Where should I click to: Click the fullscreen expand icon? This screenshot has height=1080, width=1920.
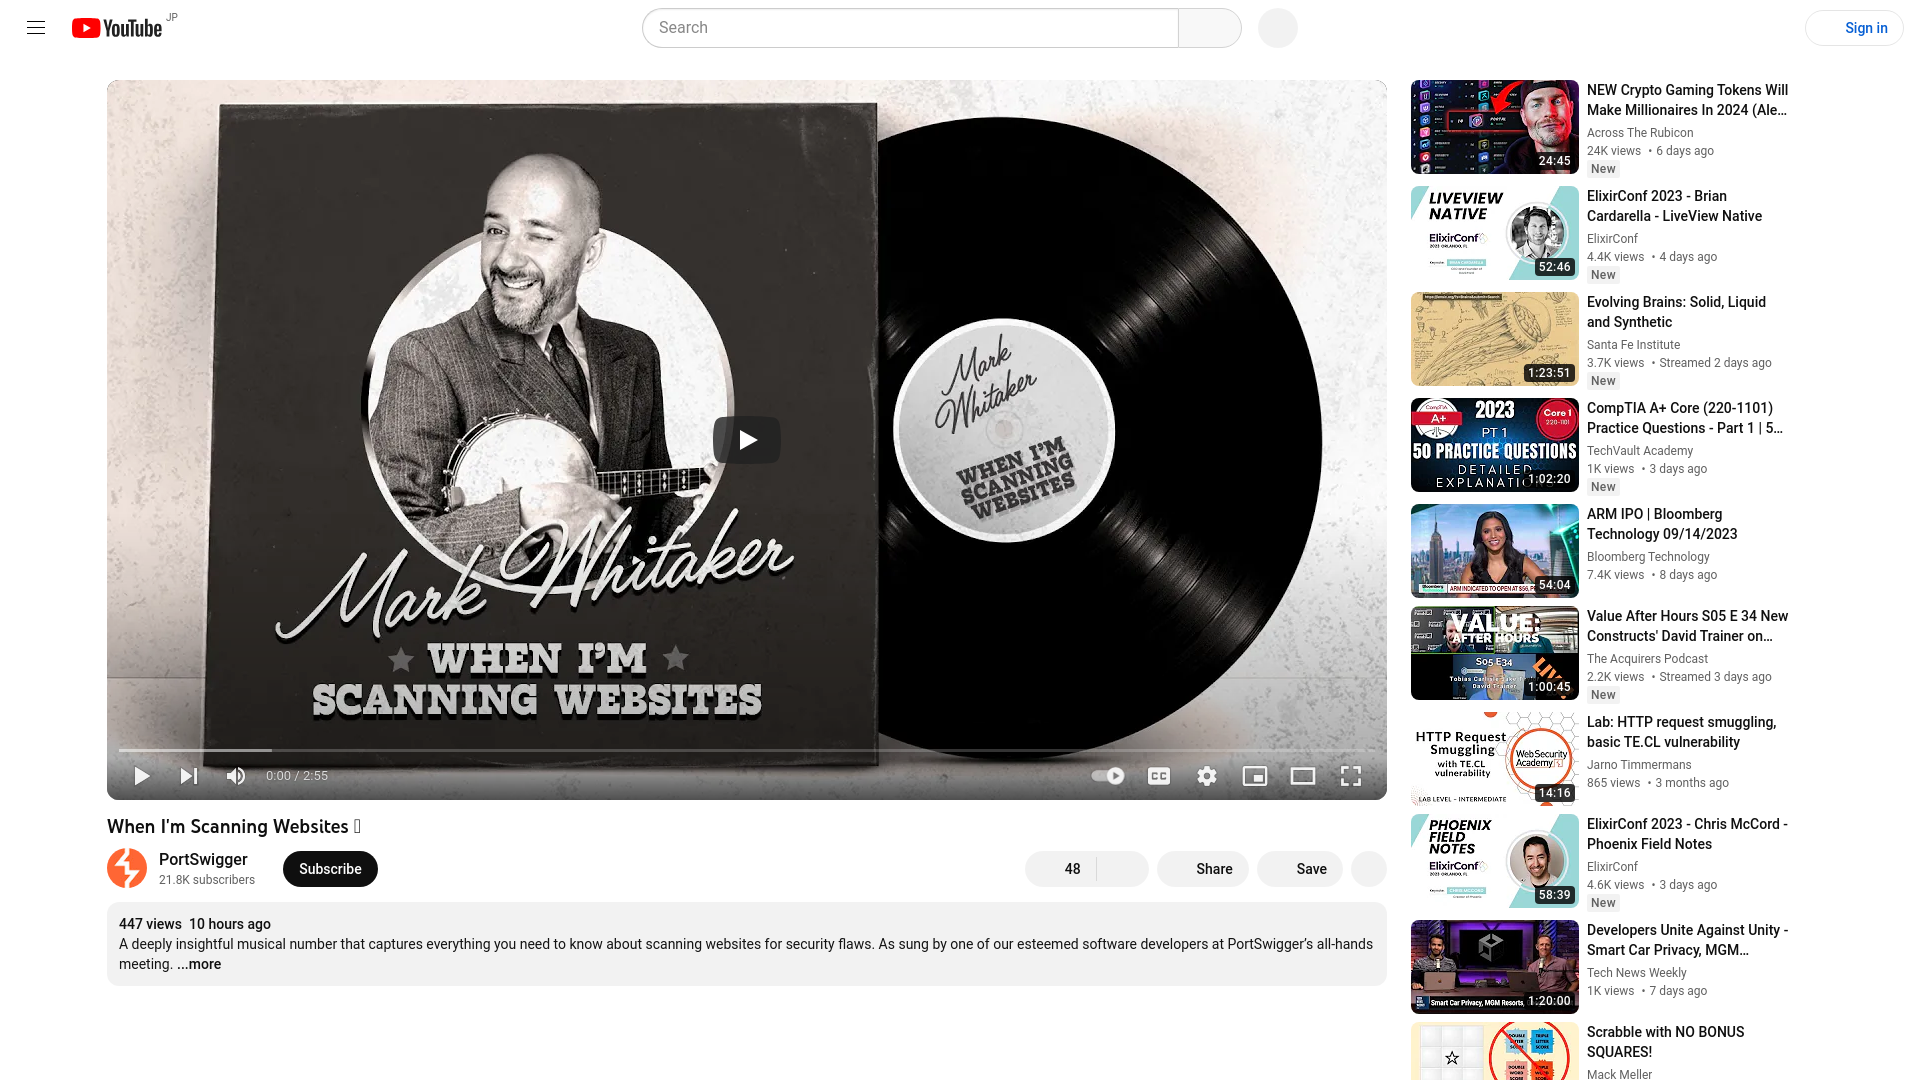(1350, 777)
